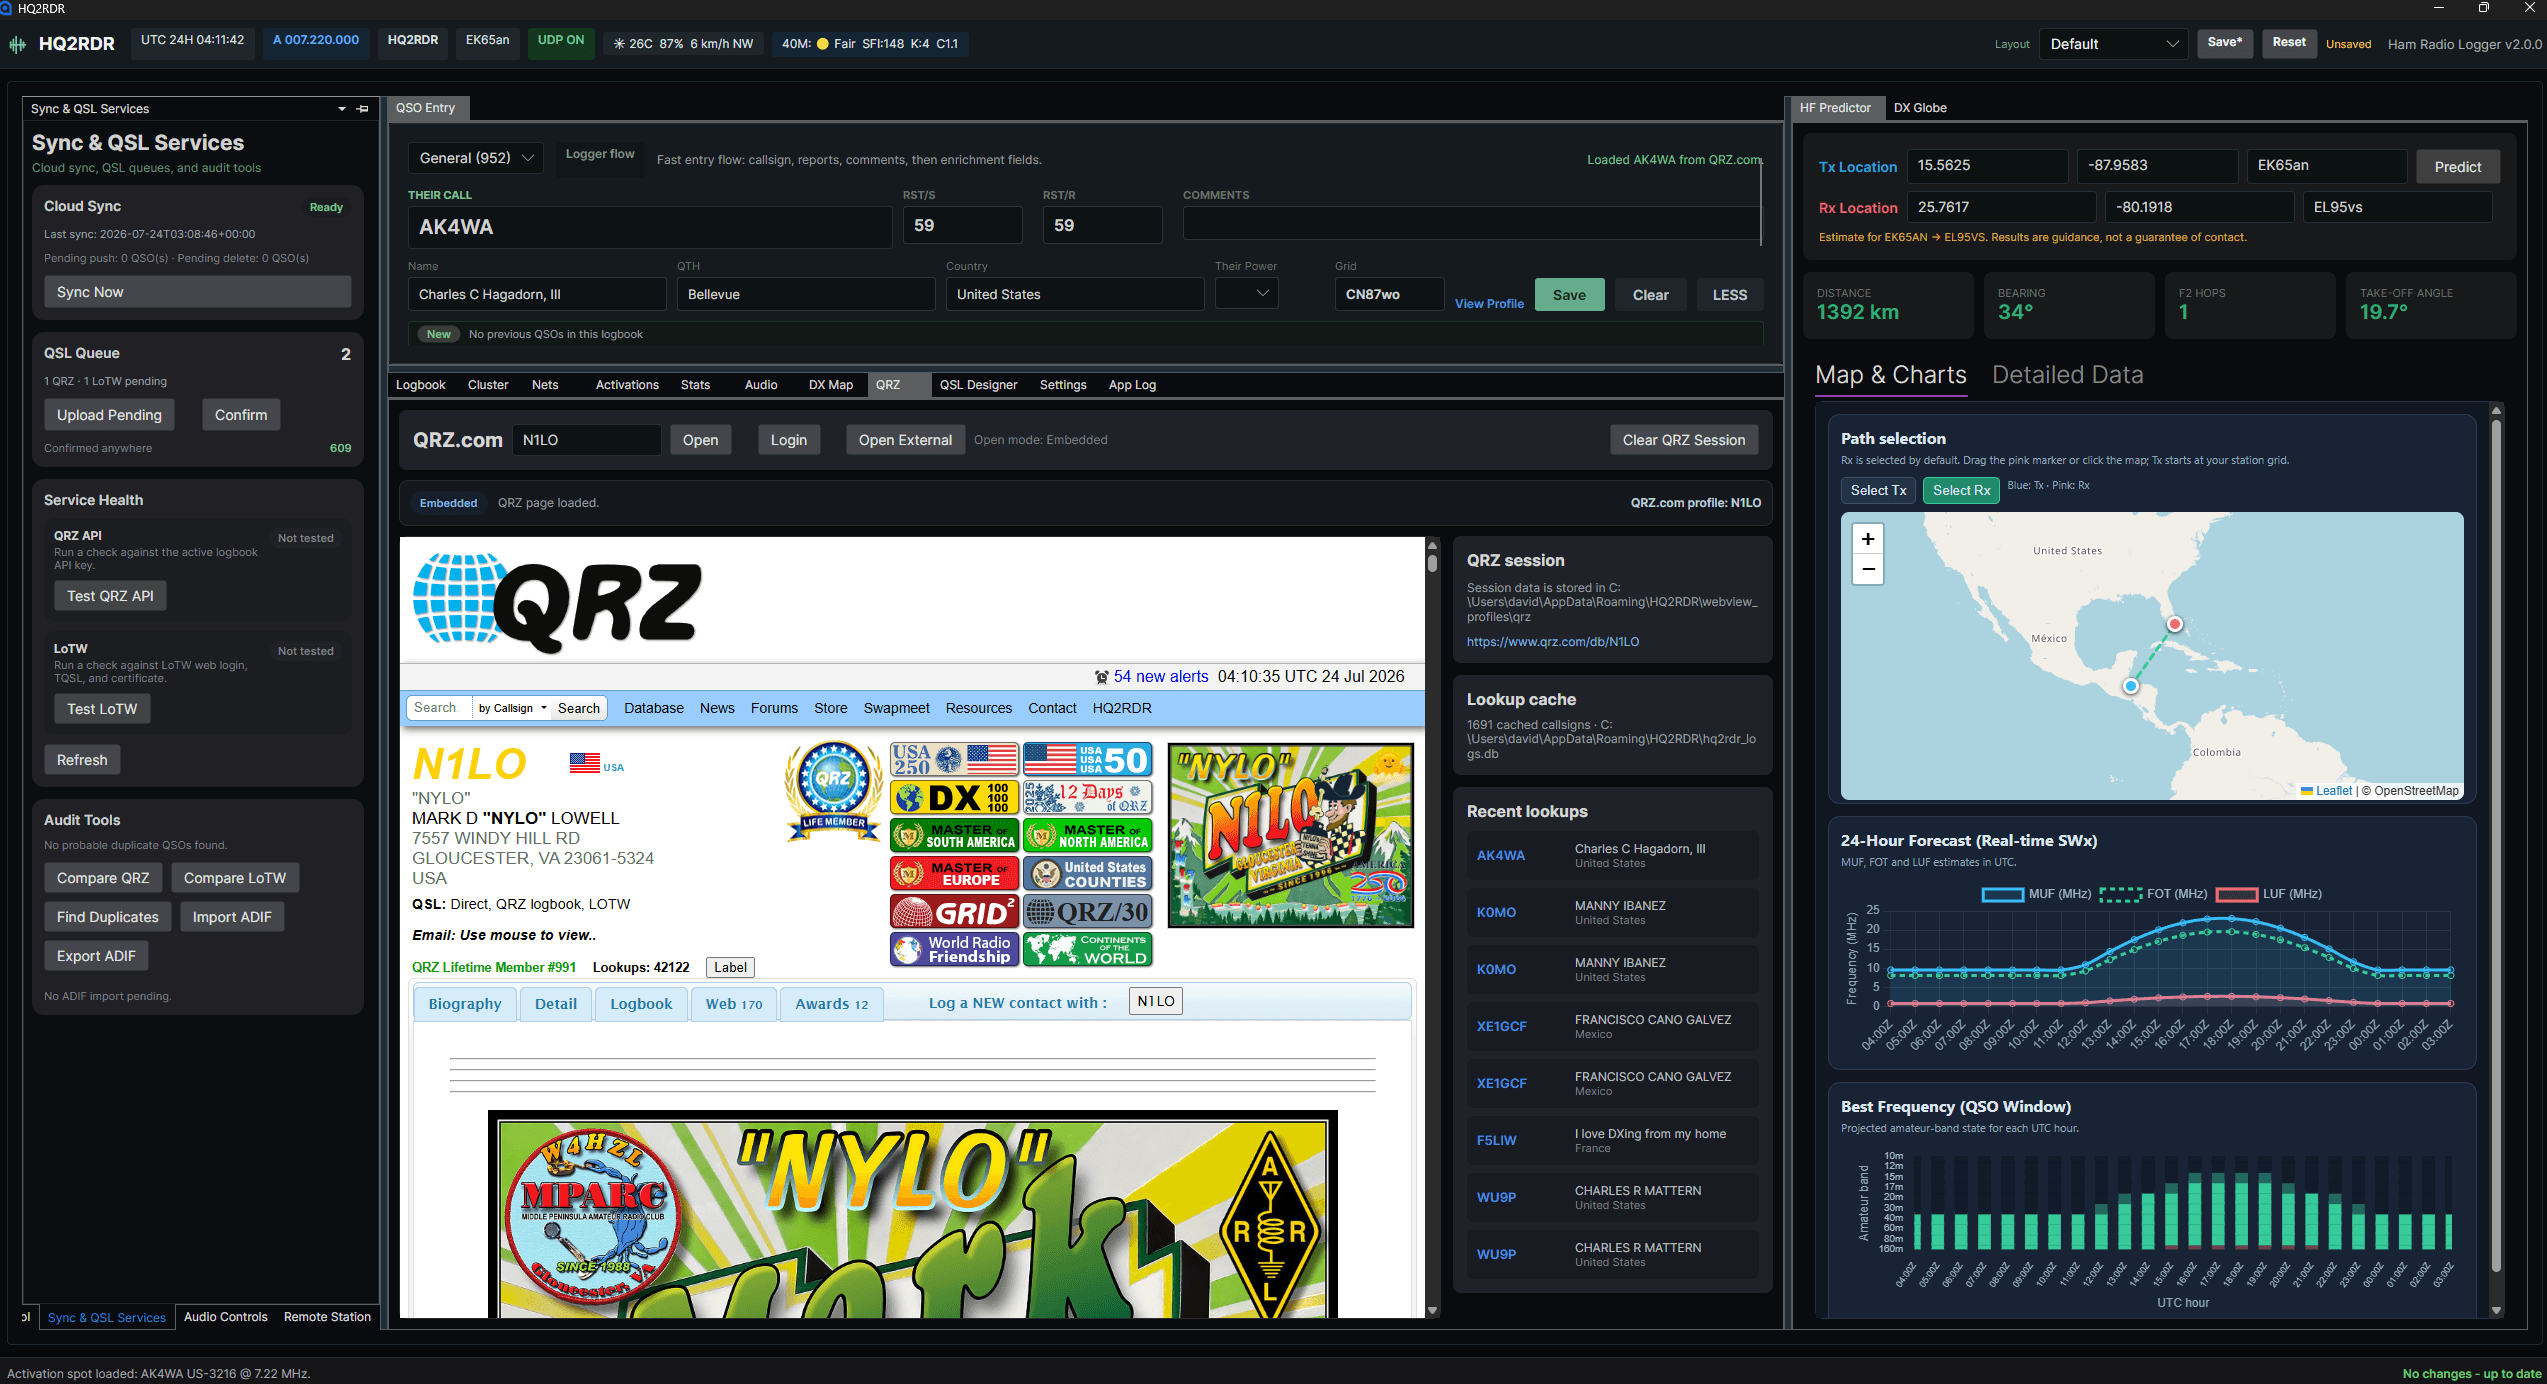Click the Master of South America badge
The width and height of the screenshot is (2547, 1384).
tap(954, 835)
